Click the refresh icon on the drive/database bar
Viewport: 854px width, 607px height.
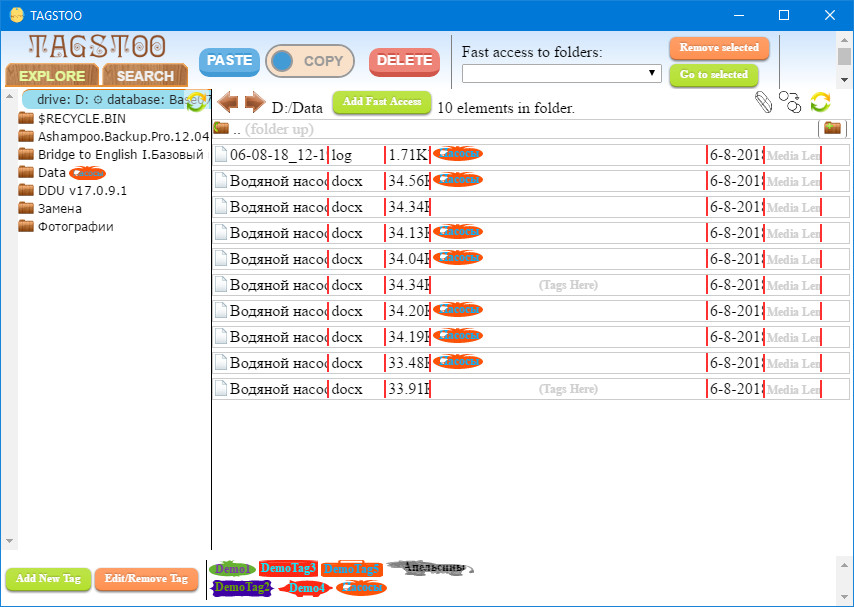[197, 101]
